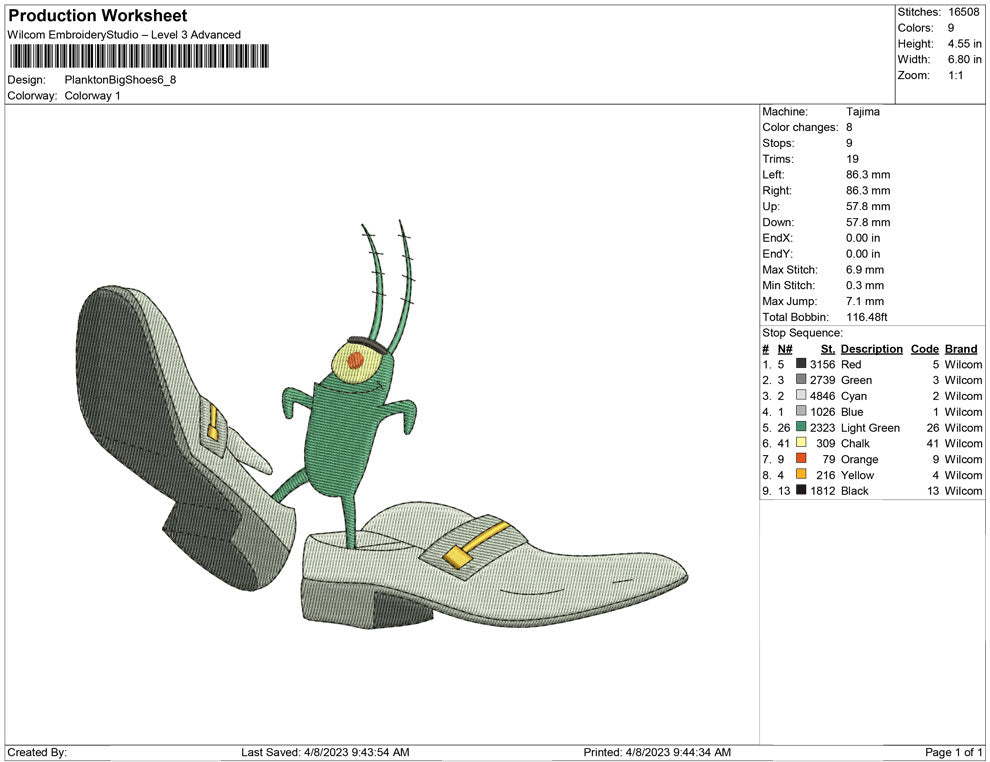Click the Brand column header
The image size is (990, 762).
coord(960,348)
